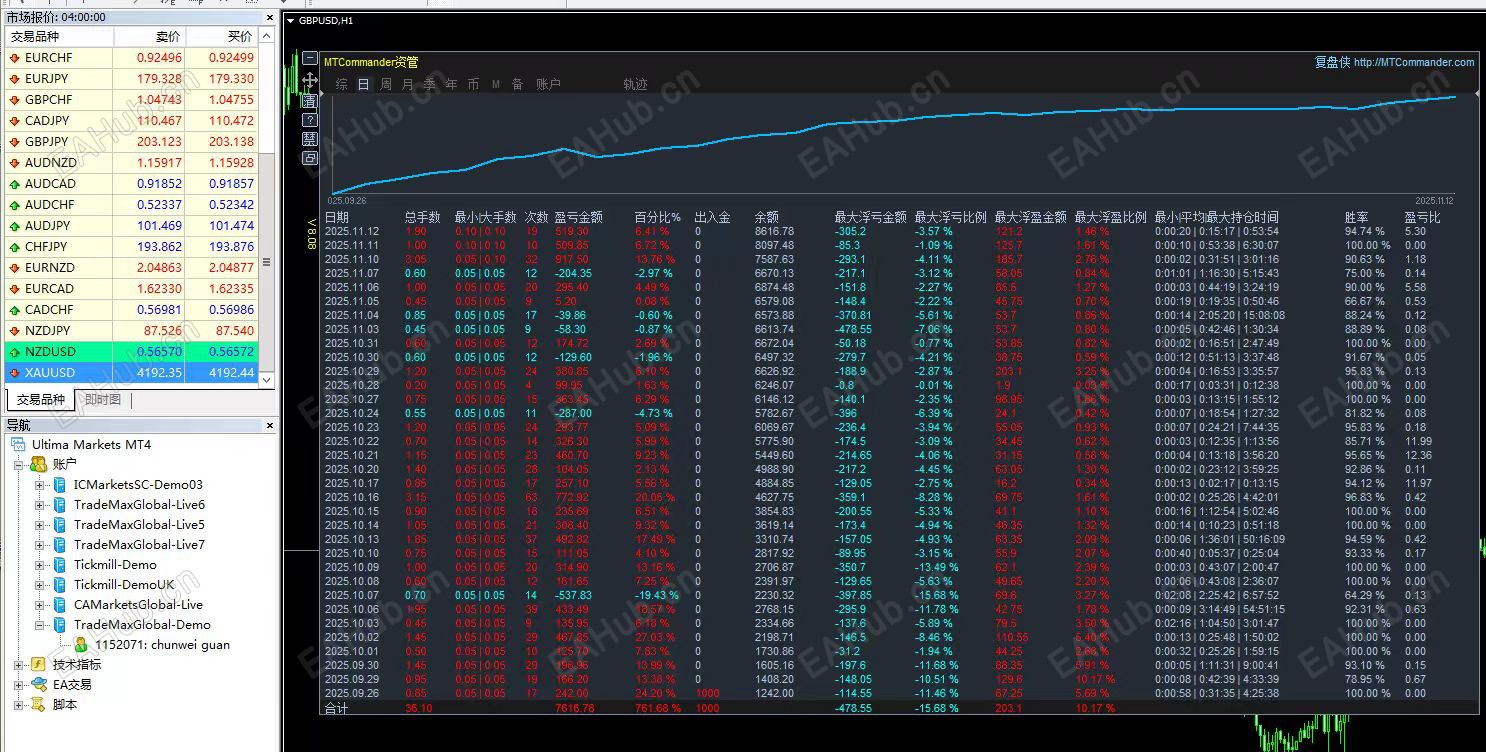This screenshot has width=1486, height=752.
Task: Click the restore window icon in MTCommander sidebar
Action: click(x=310, y=158)
